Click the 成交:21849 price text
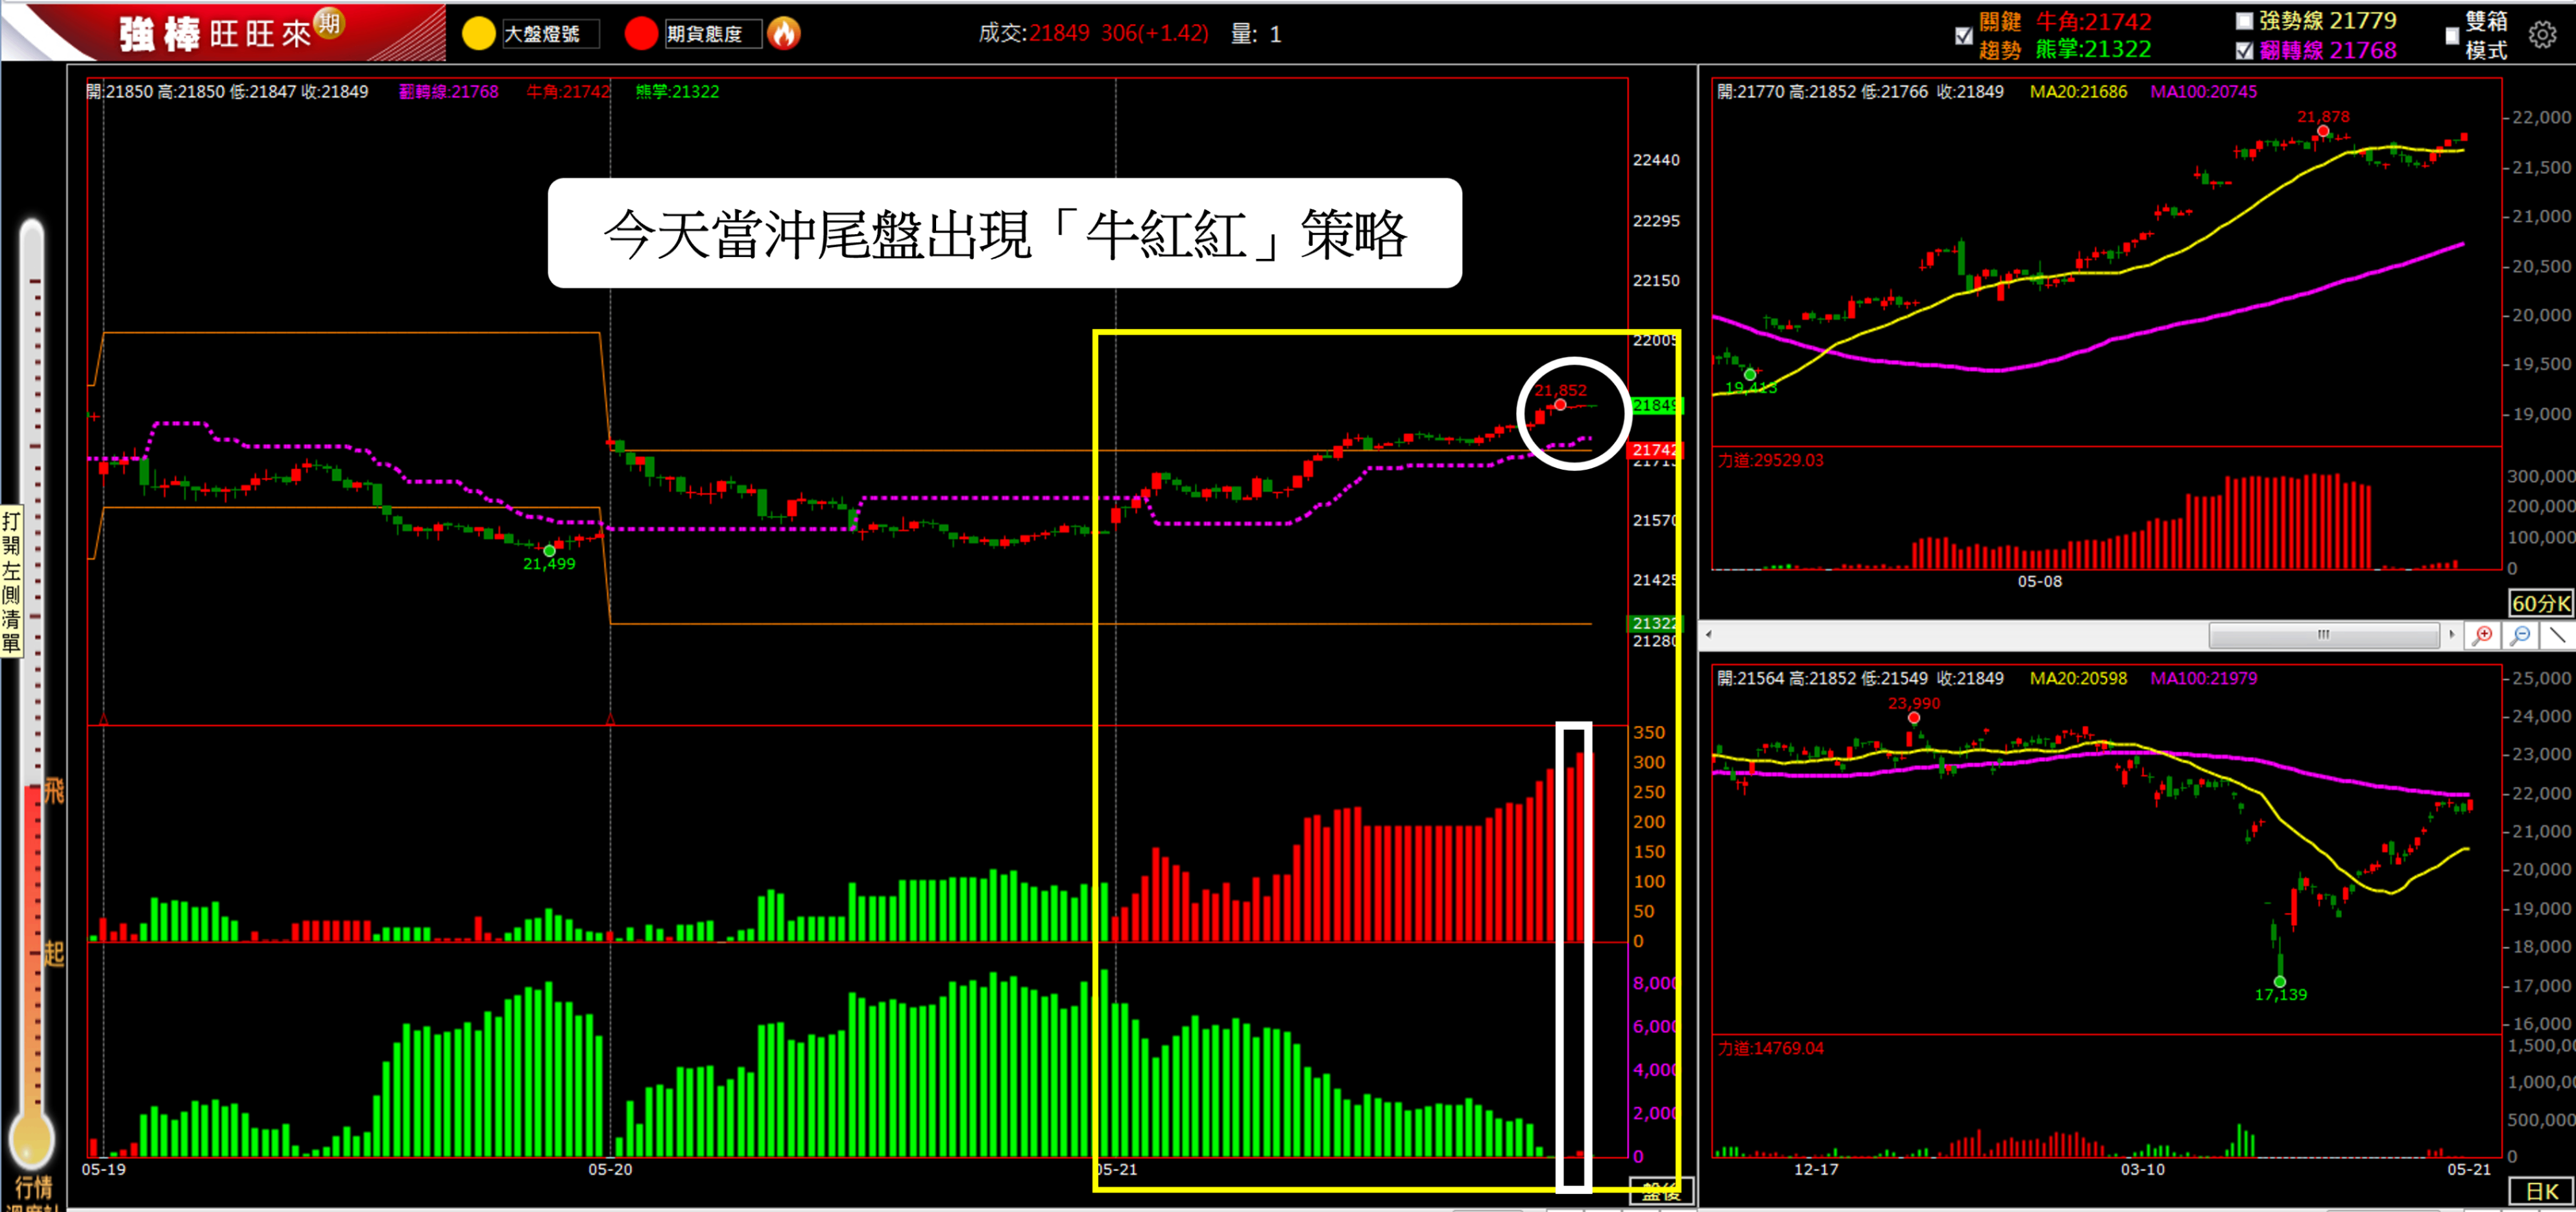Screen dimensions: 2576x1212 [x=1034, y=34]
